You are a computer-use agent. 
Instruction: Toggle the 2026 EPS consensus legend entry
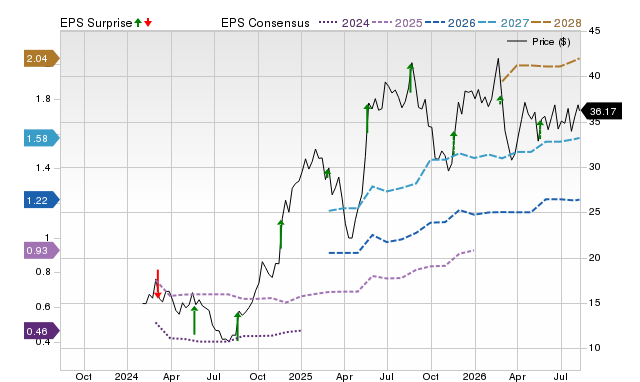pos(450,23)
